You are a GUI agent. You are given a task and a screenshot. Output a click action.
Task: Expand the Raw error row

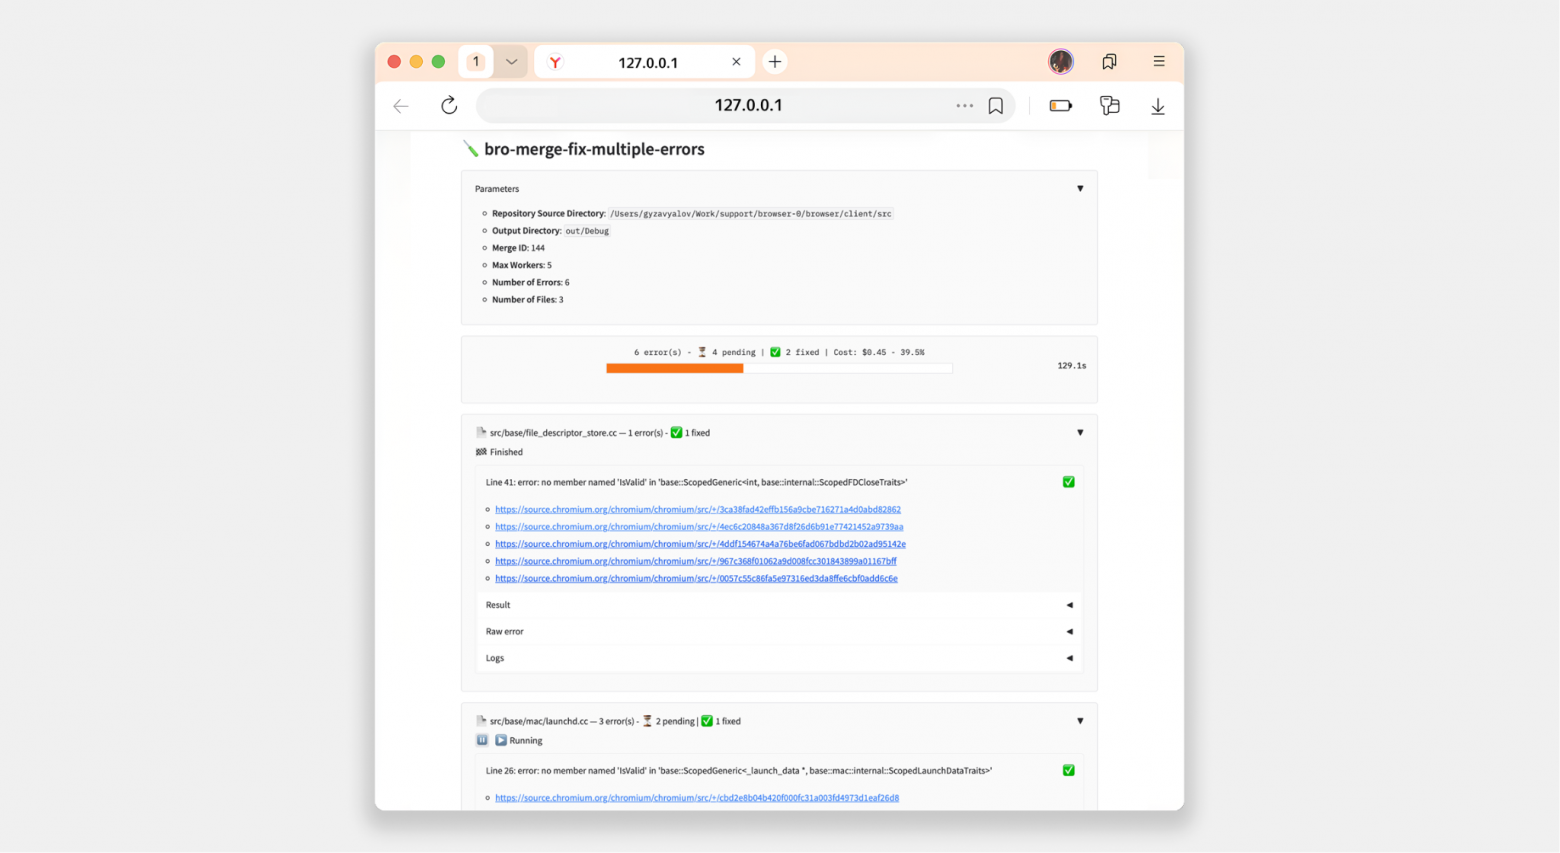point(779,631)
